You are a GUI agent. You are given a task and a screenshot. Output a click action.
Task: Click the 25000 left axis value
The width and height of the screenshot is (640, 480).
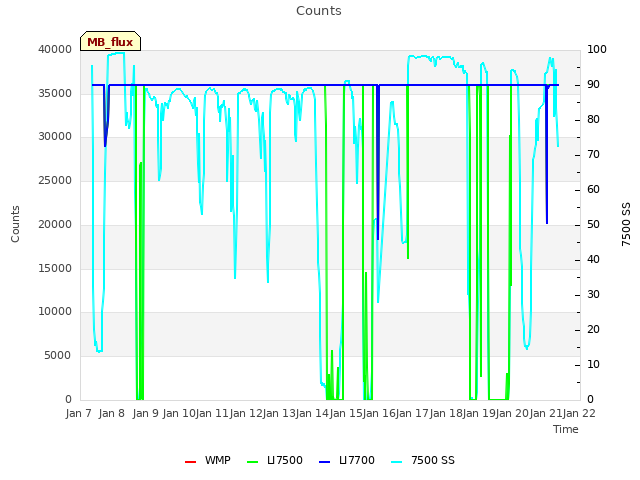click(55, 180)
